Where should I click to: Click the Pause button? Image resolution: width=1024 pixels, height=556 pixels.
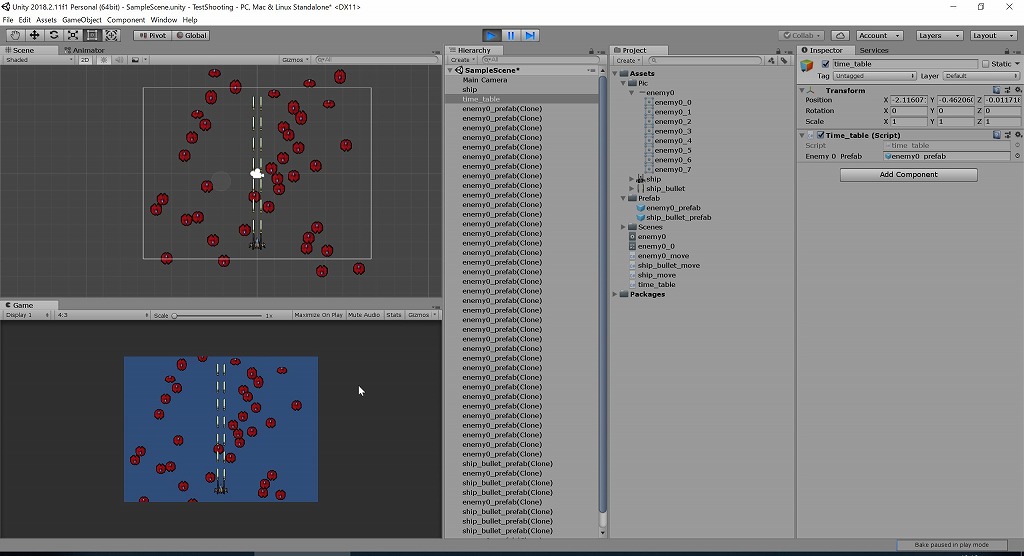click(511, 35)
